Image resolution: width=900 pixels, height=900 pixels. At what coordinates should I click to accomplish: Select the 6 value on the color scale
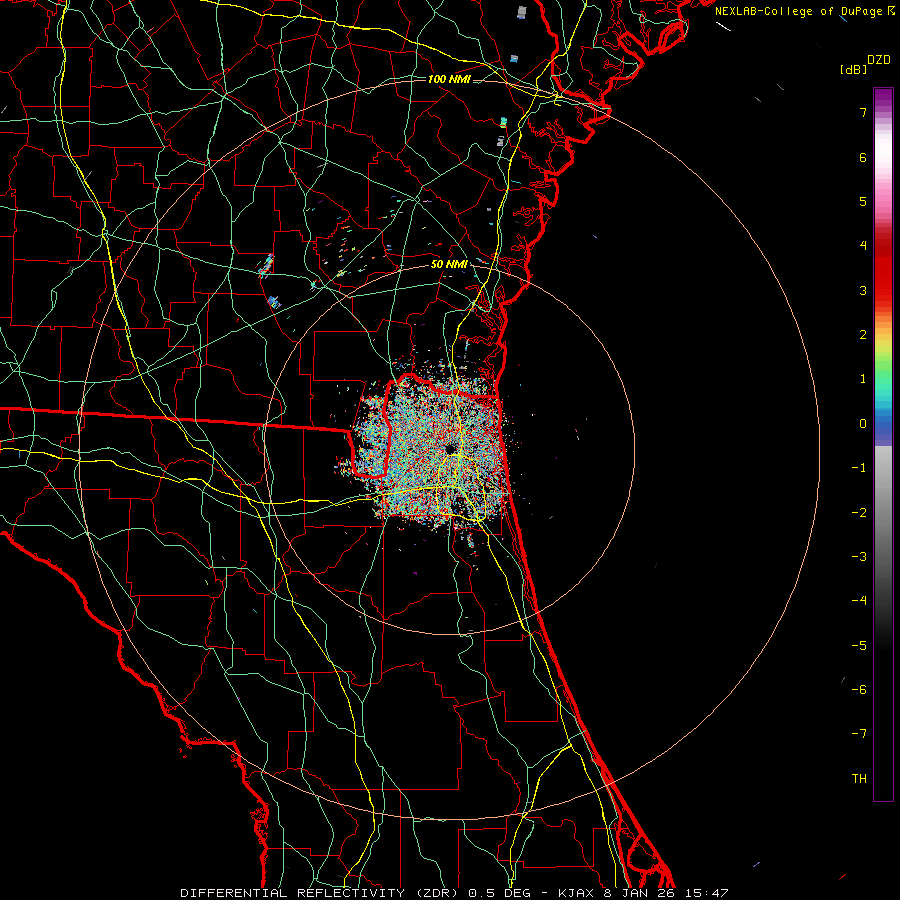point(863,157)
